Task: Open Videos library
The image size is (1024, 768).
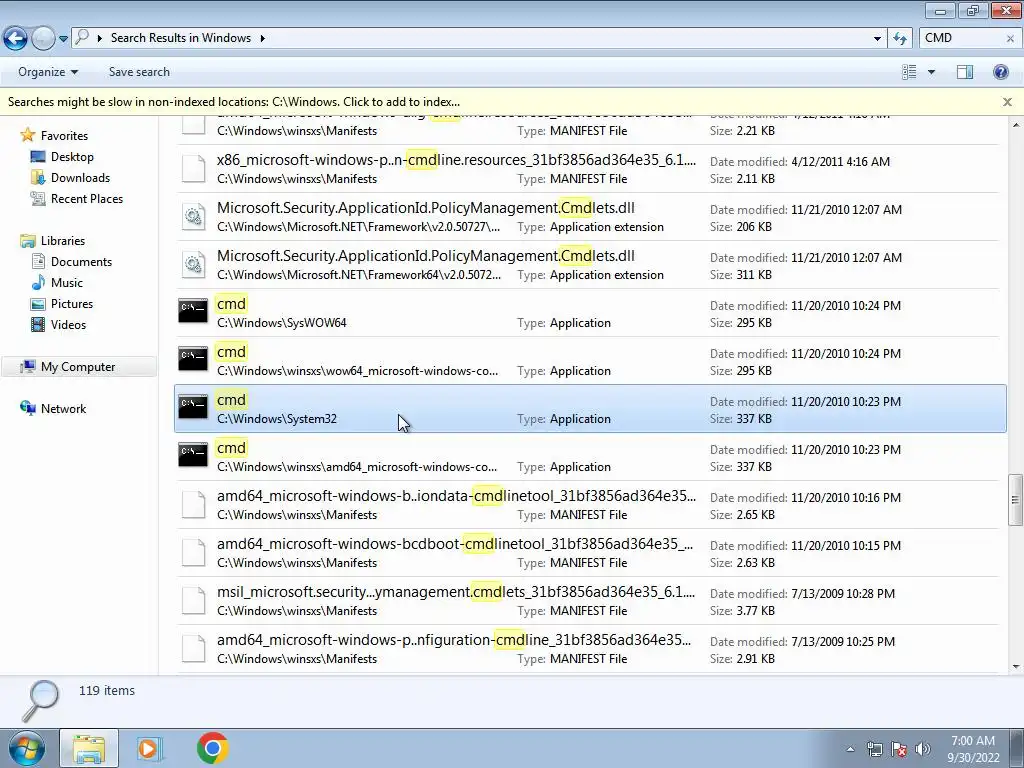Action: click(x=59, y=325)
